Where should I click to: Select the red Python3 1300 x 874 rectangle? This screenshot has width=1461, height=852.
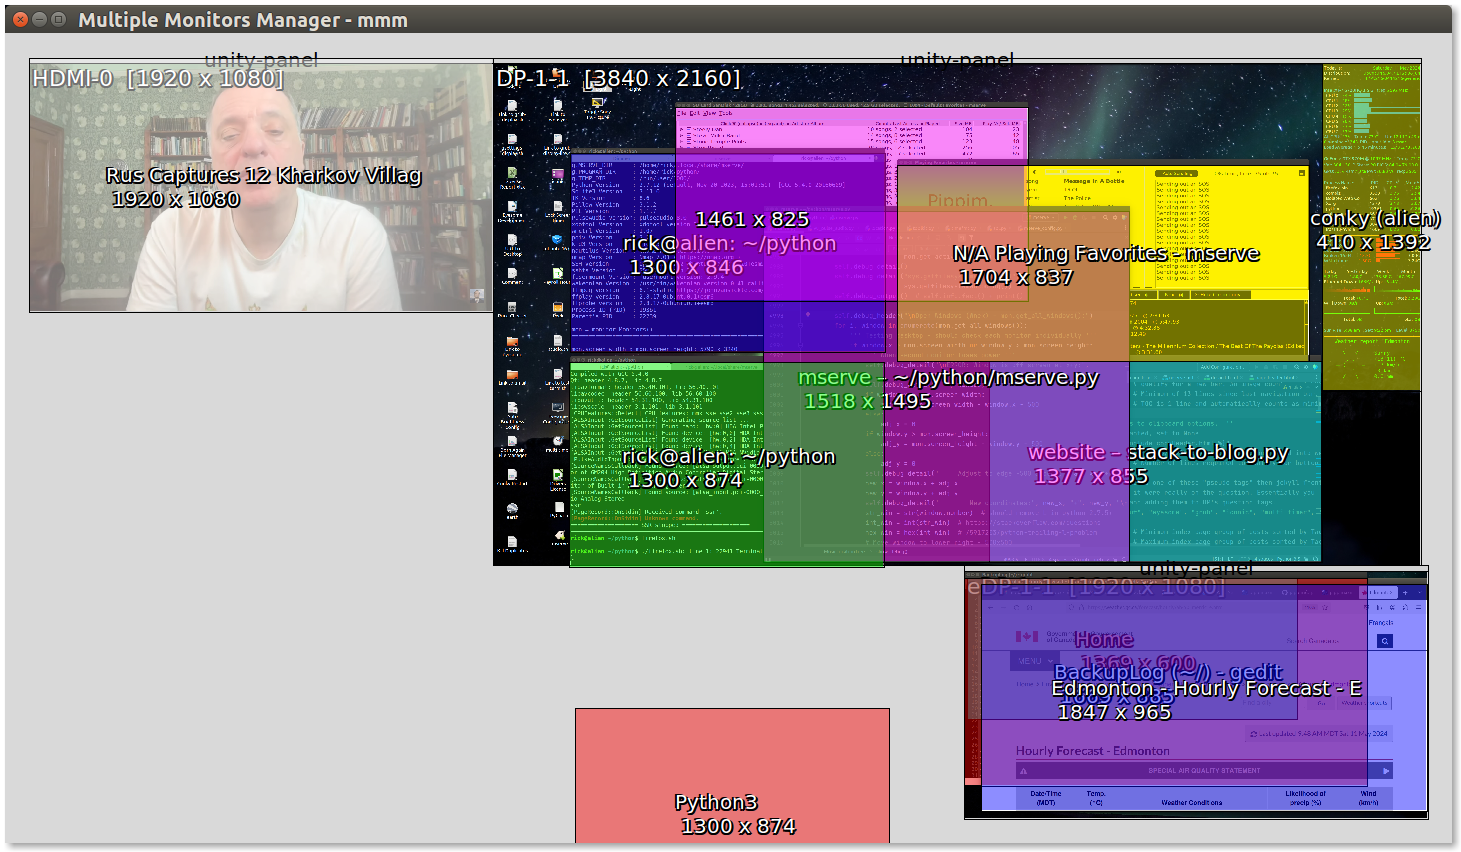click(x=732, y=776)
